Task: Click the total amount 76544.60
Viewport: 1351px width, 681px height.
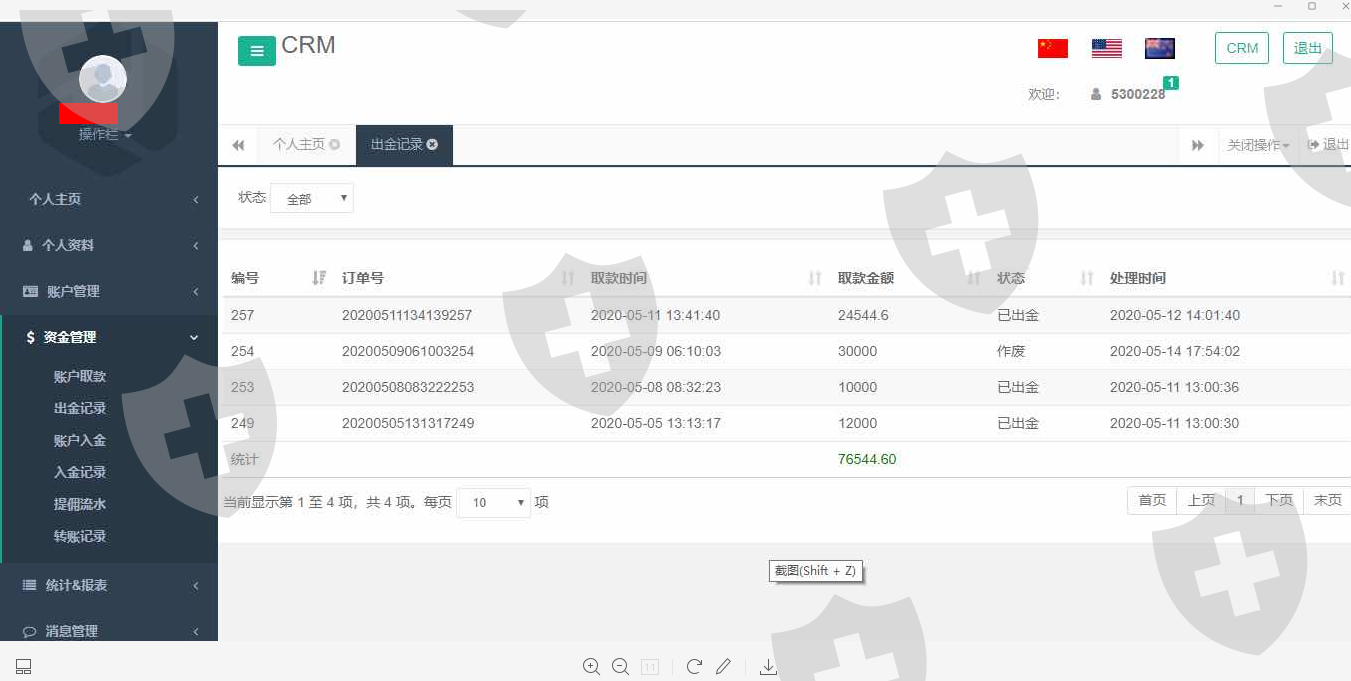Action: coord(867,459)
